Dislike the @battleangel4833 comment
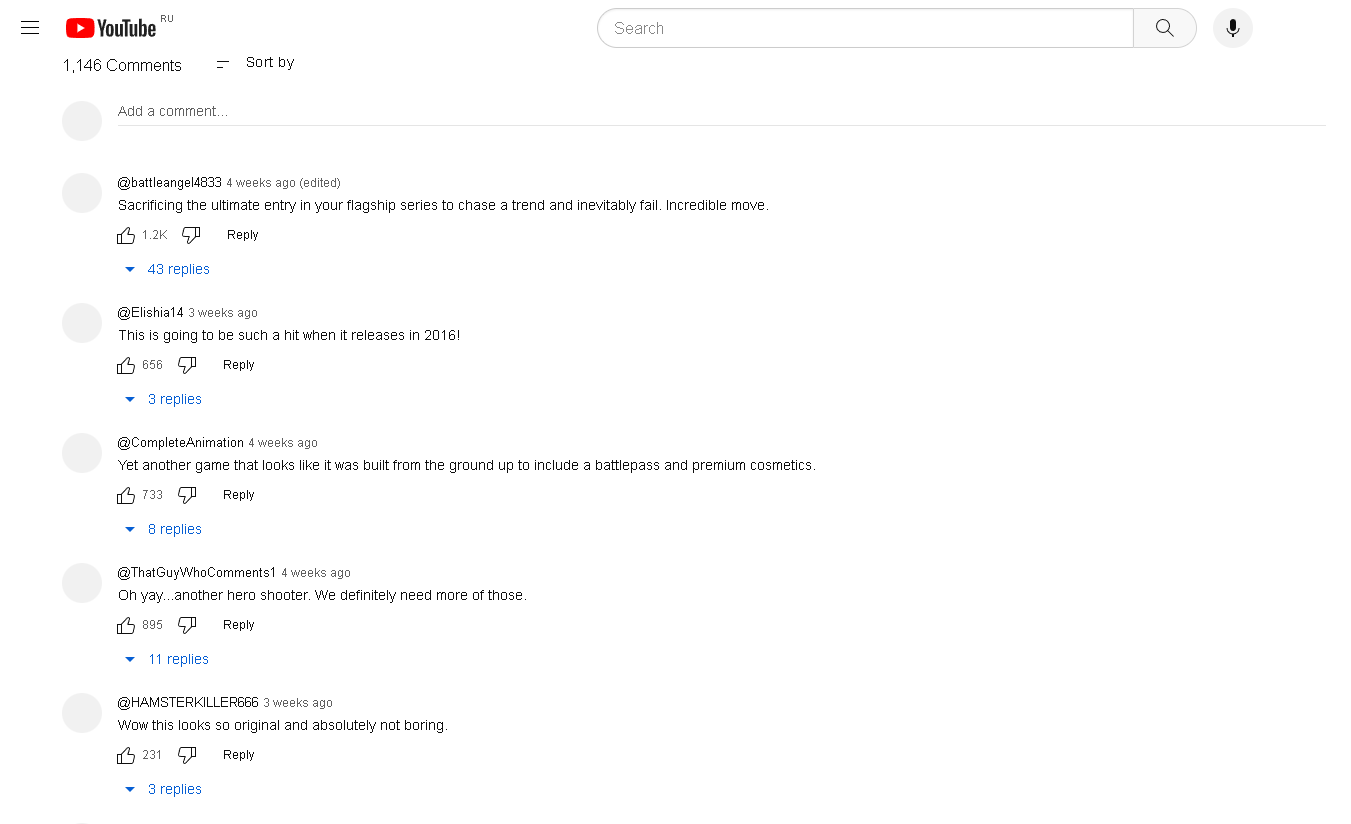The width and height of the screenshot is (1351, 824). click(x=191, y=235)
